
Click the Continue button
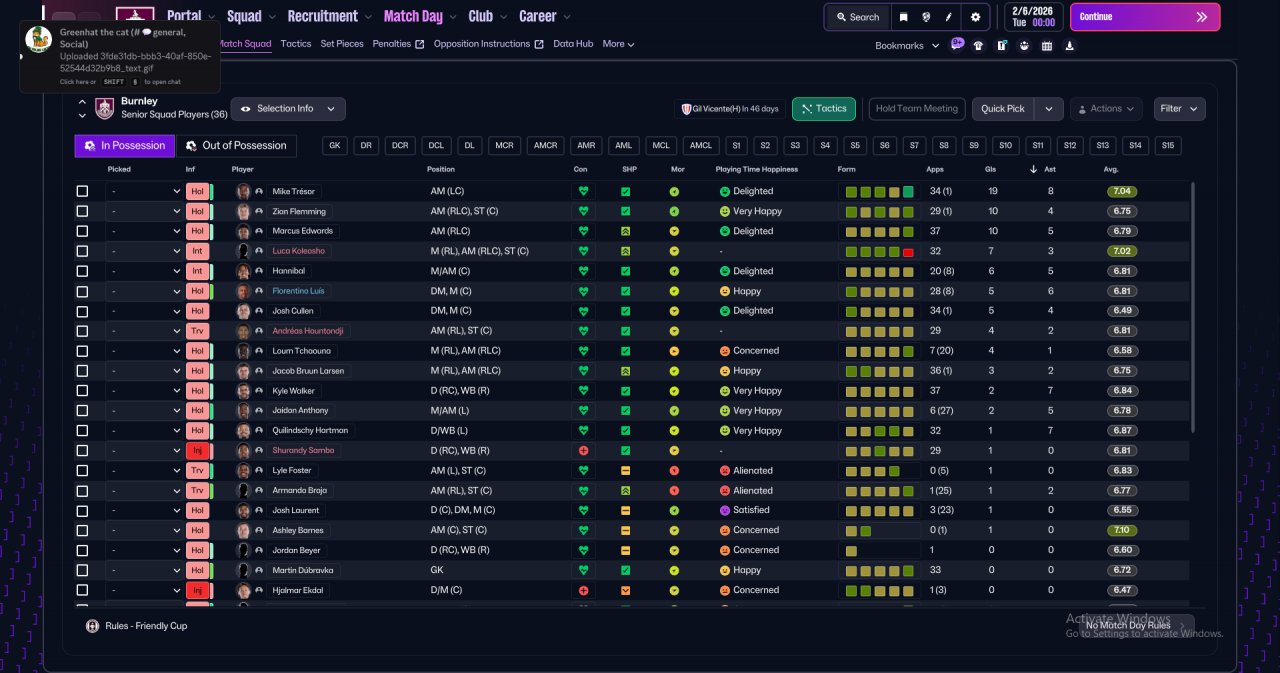[1145, 17]
